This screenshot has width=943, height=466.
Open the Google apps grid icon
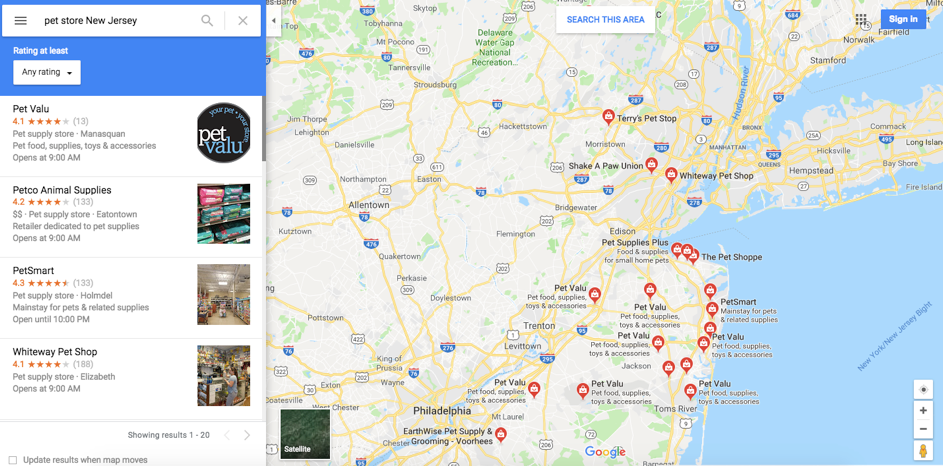861,19
